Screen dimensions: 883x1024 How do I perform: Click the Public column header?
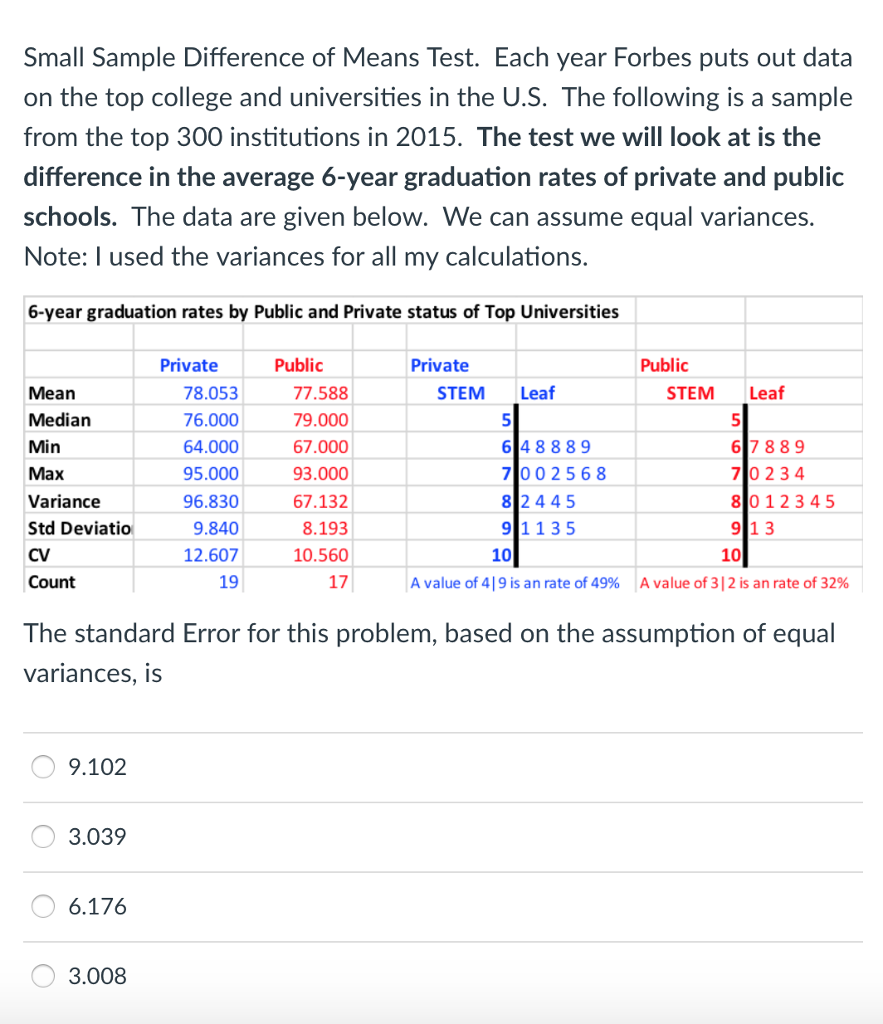tap(298, 365)
